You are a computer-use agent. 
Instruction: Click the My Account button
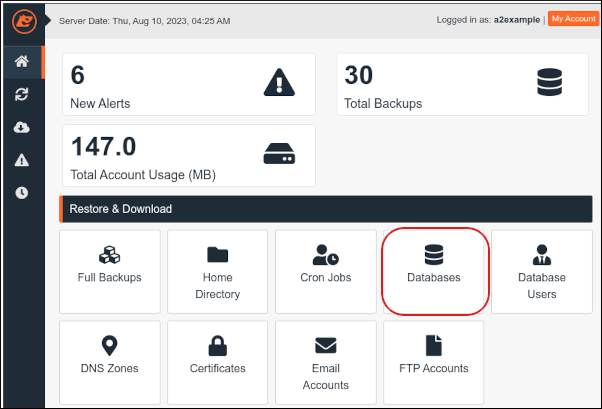tap(574, 19)
